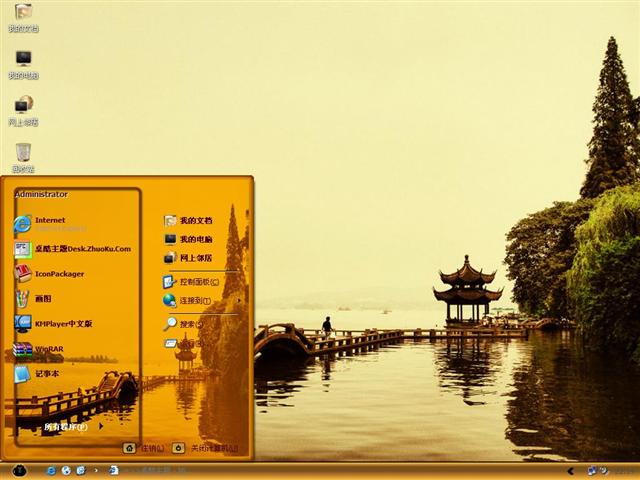
Task: Open the 网上邻居 desktop icon
Action: [x=23, y=111]
